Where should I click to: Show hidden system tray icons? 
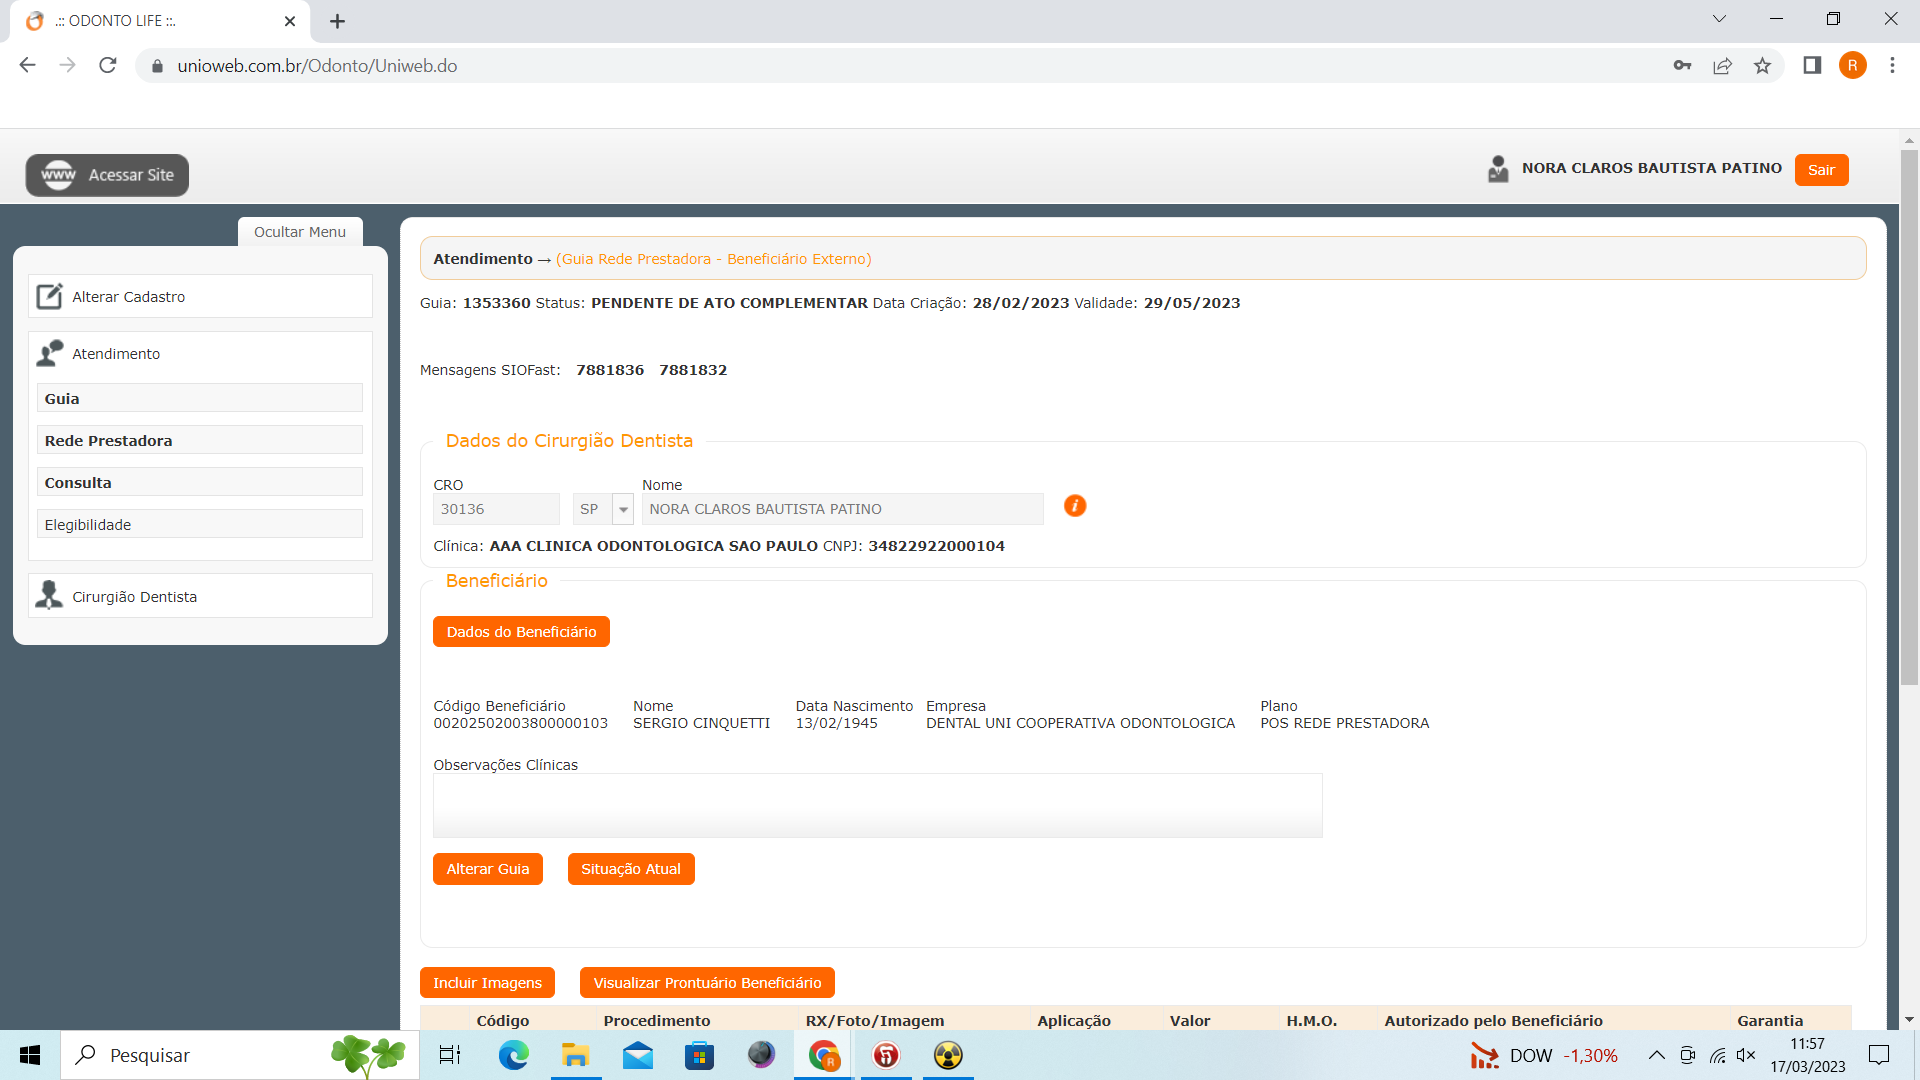(x=1656, y=1055)
